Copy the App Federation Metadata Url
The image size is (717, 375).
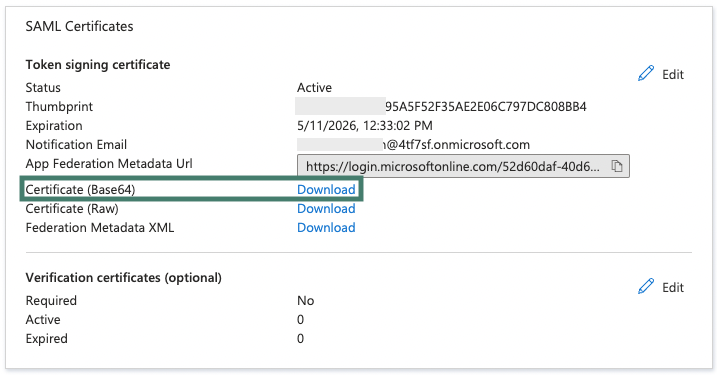click(x=617, y=166)
